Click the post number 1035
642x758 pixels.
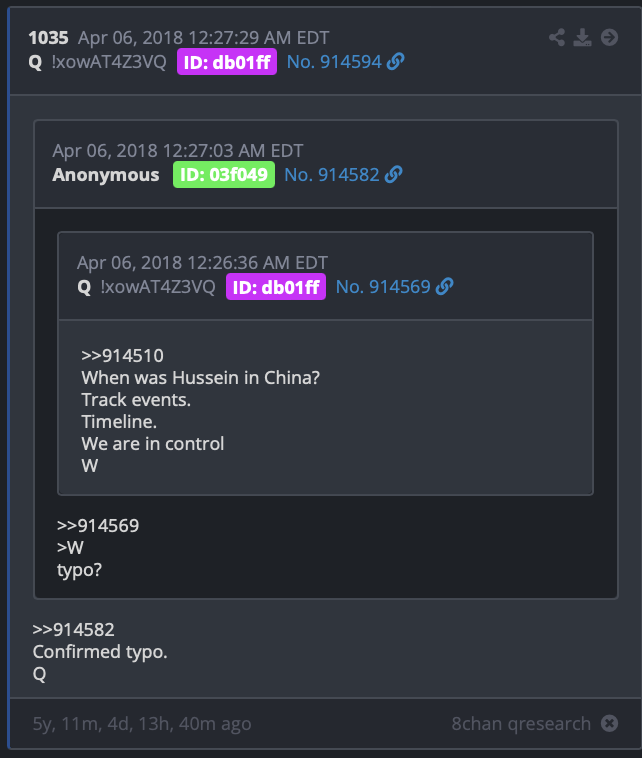[48, 38]
